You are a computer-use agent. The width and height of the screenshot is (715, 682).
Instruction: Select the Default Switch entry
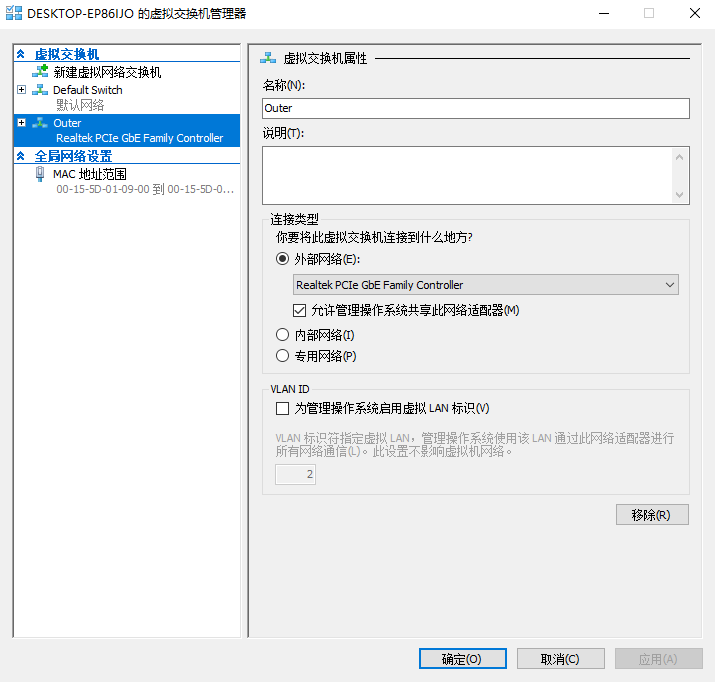[88, 90]
